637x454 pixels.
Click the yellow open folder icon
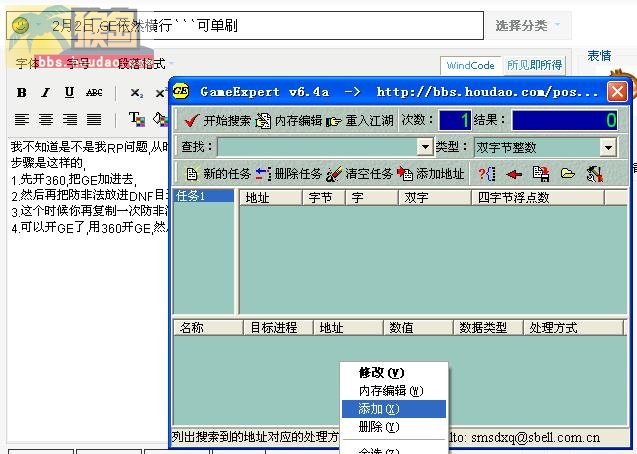pyautogui.click(x=568, y=174)
